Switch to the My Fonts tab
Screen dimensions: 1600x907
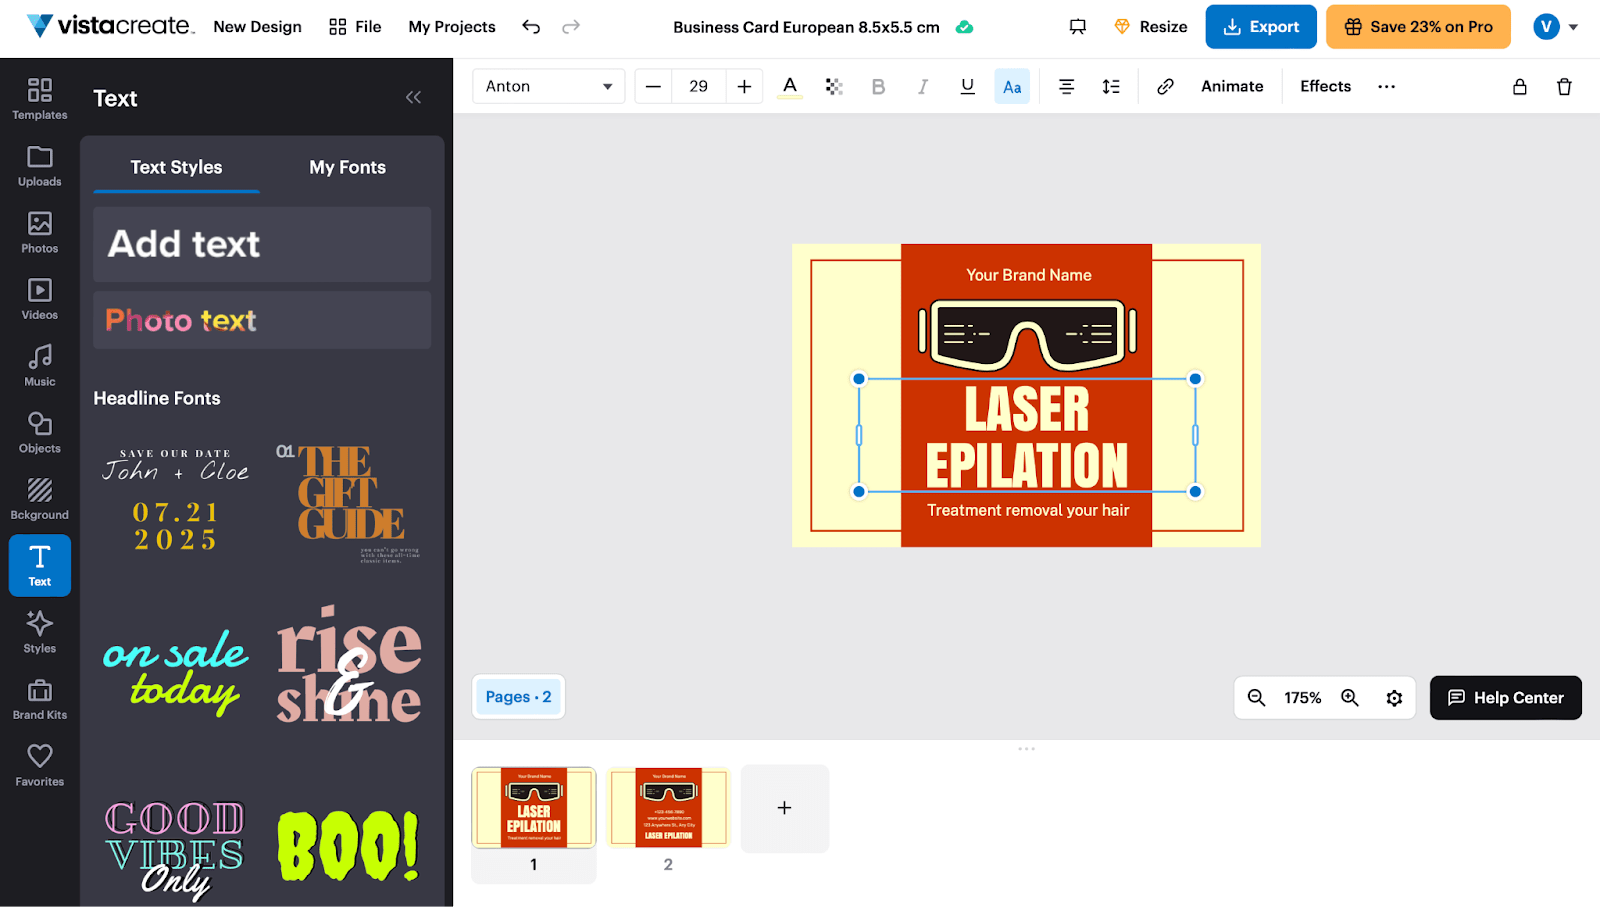[x=347, y=167]
